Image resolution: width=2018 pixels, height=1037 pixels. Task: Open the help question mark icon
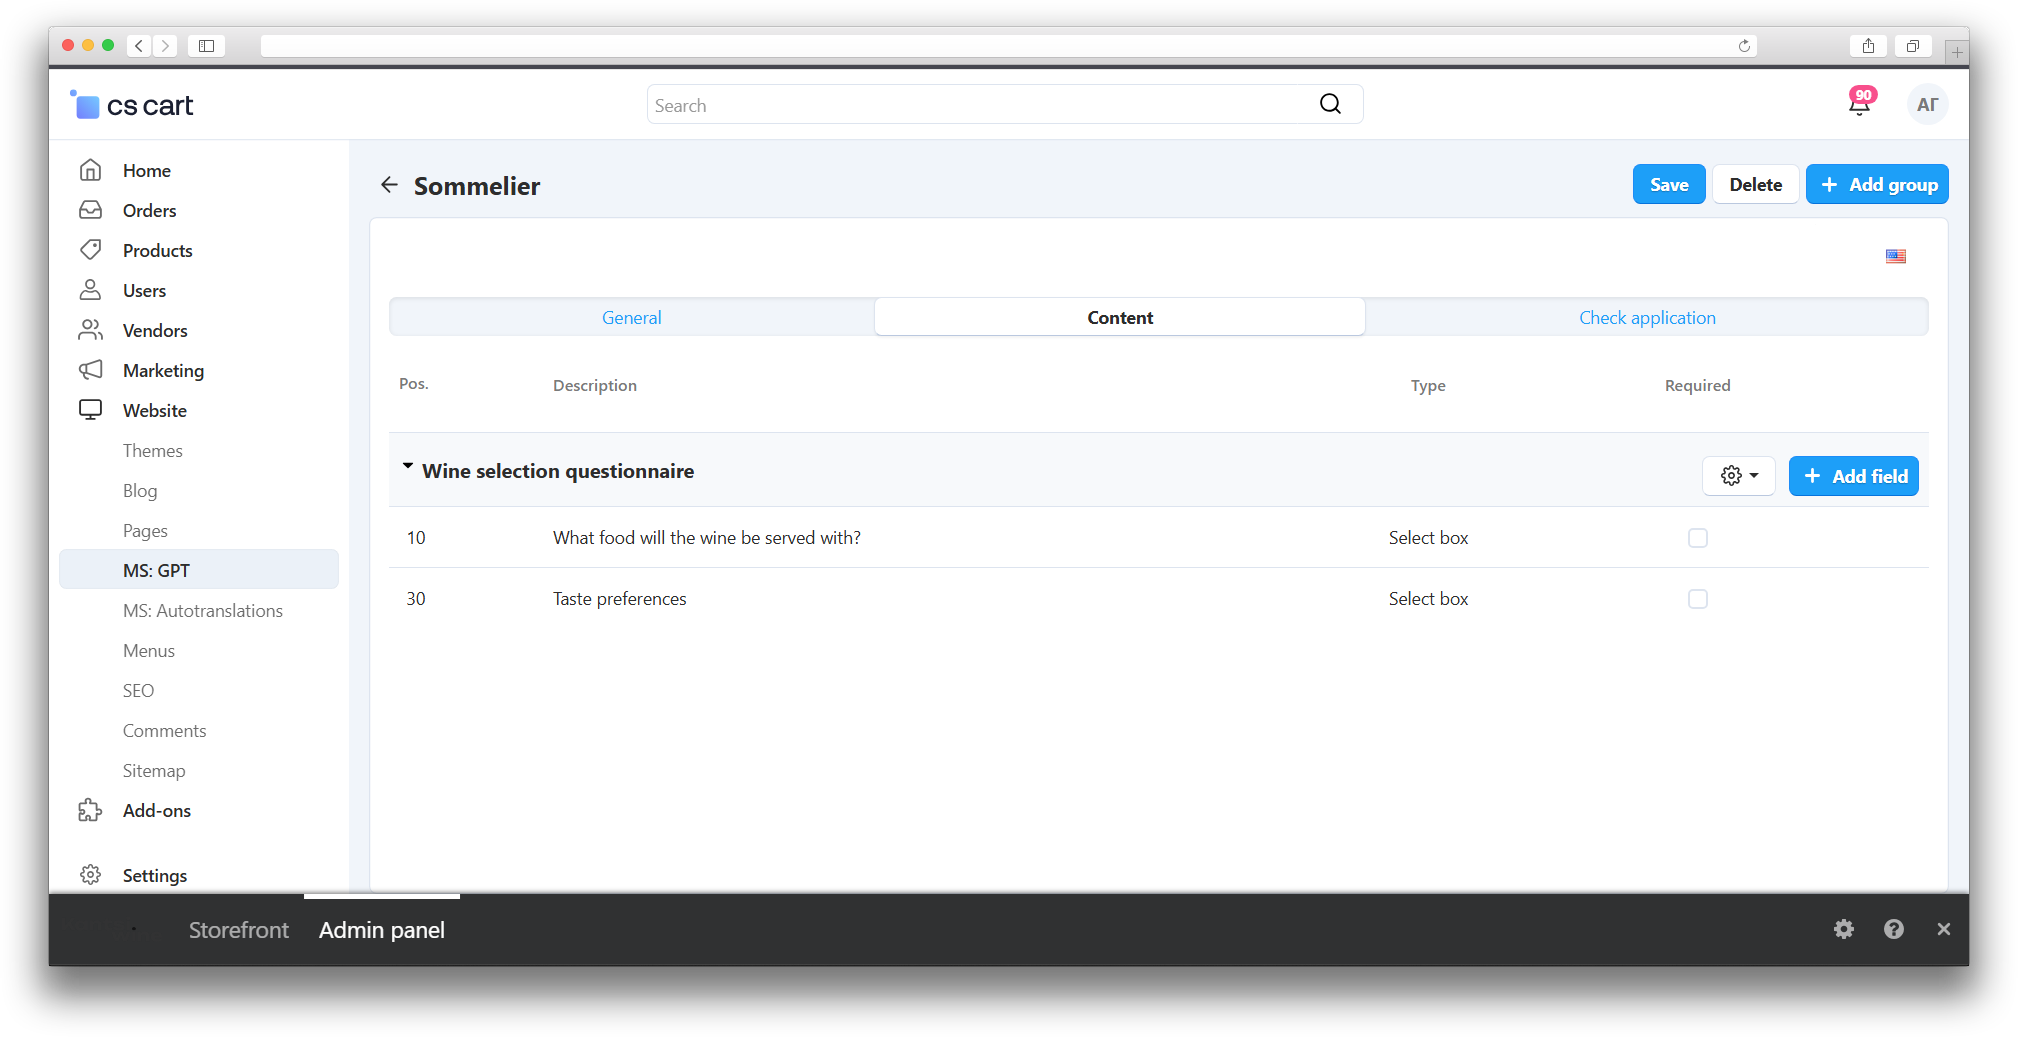coord(1894,929)
